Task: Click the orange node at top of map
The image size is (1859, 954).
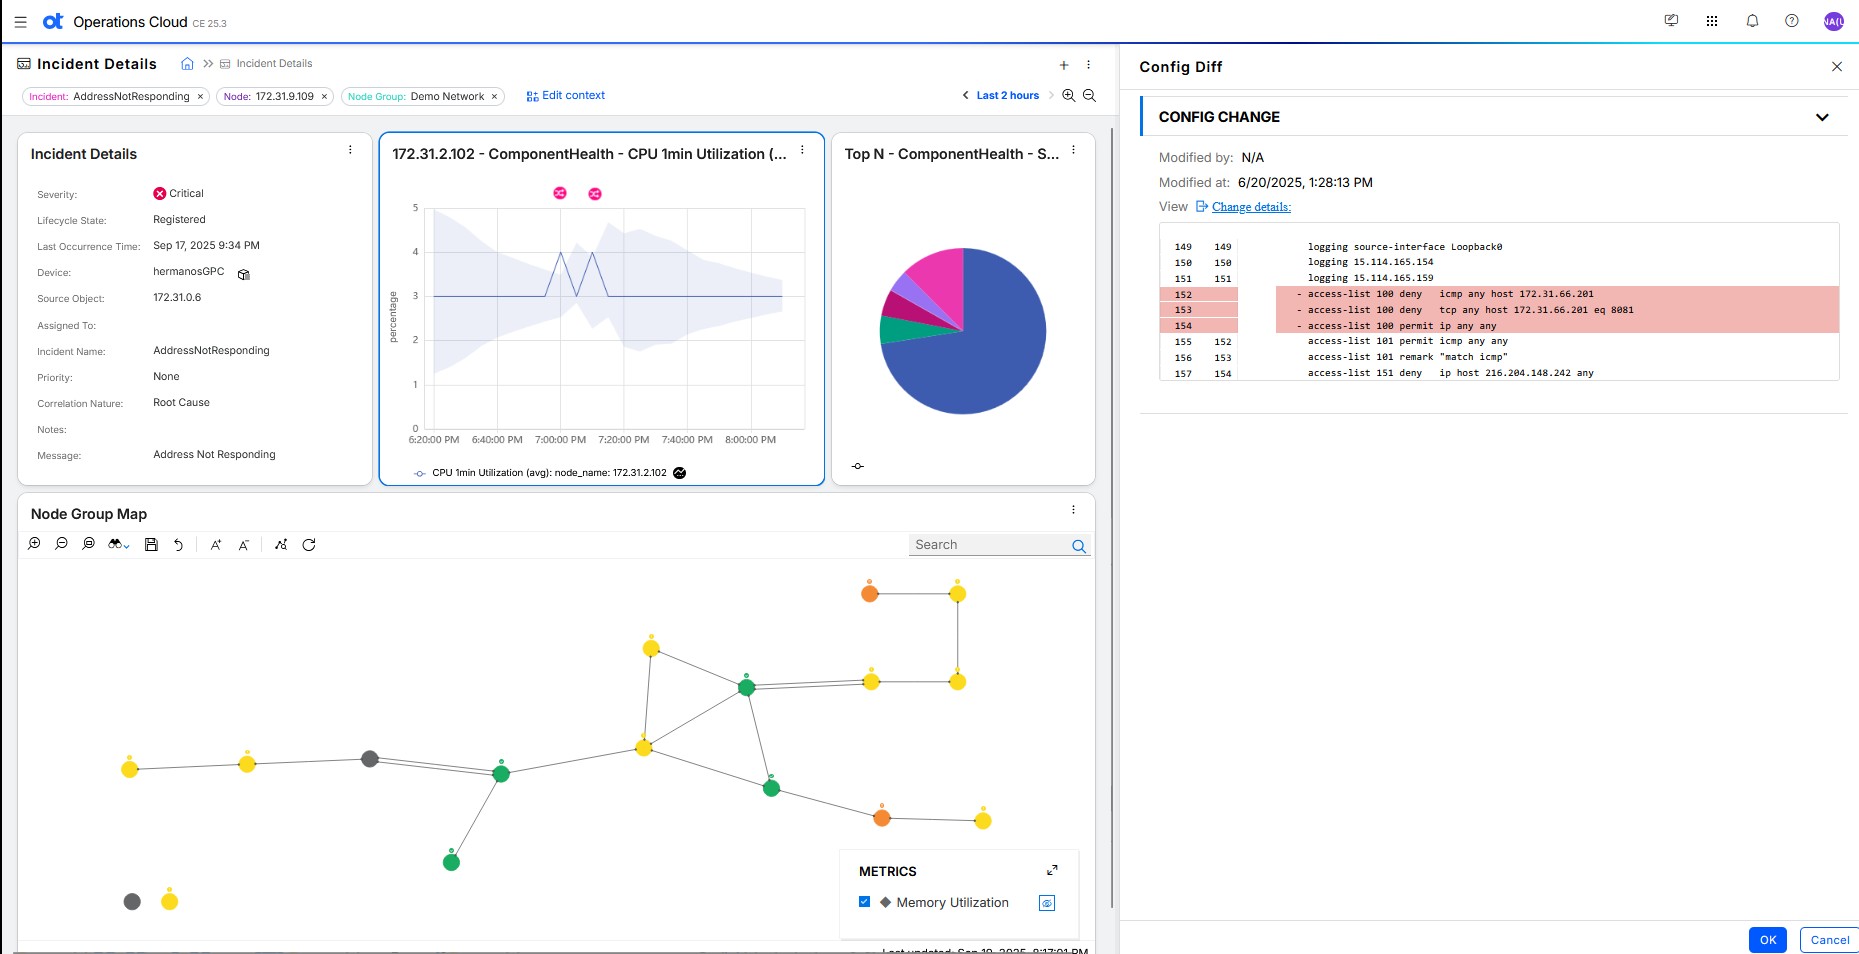Action: (x=870, y=594)
